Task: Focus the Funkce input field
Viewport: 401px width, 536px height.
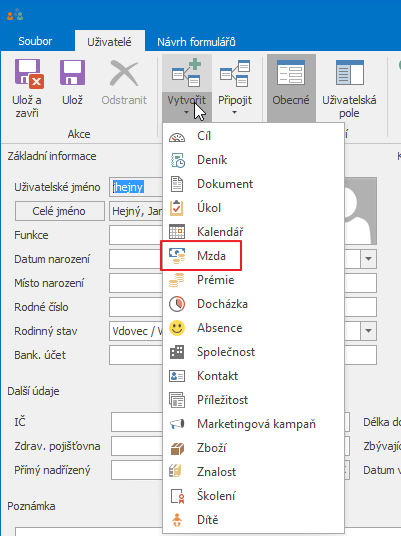Action: 136,235
